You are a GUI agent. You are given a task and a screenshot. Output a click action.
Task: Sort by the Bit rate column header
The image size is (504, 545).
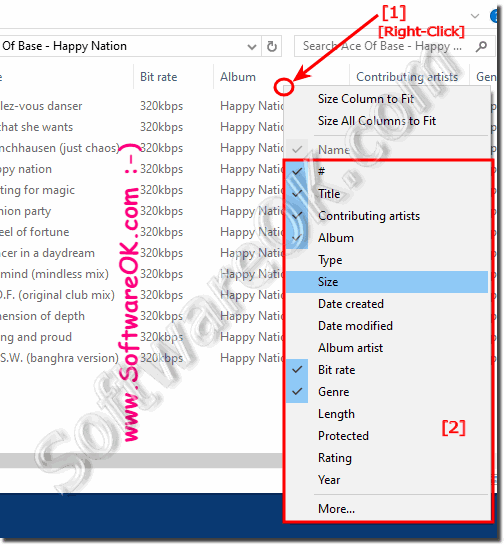(x=158, y=76)
